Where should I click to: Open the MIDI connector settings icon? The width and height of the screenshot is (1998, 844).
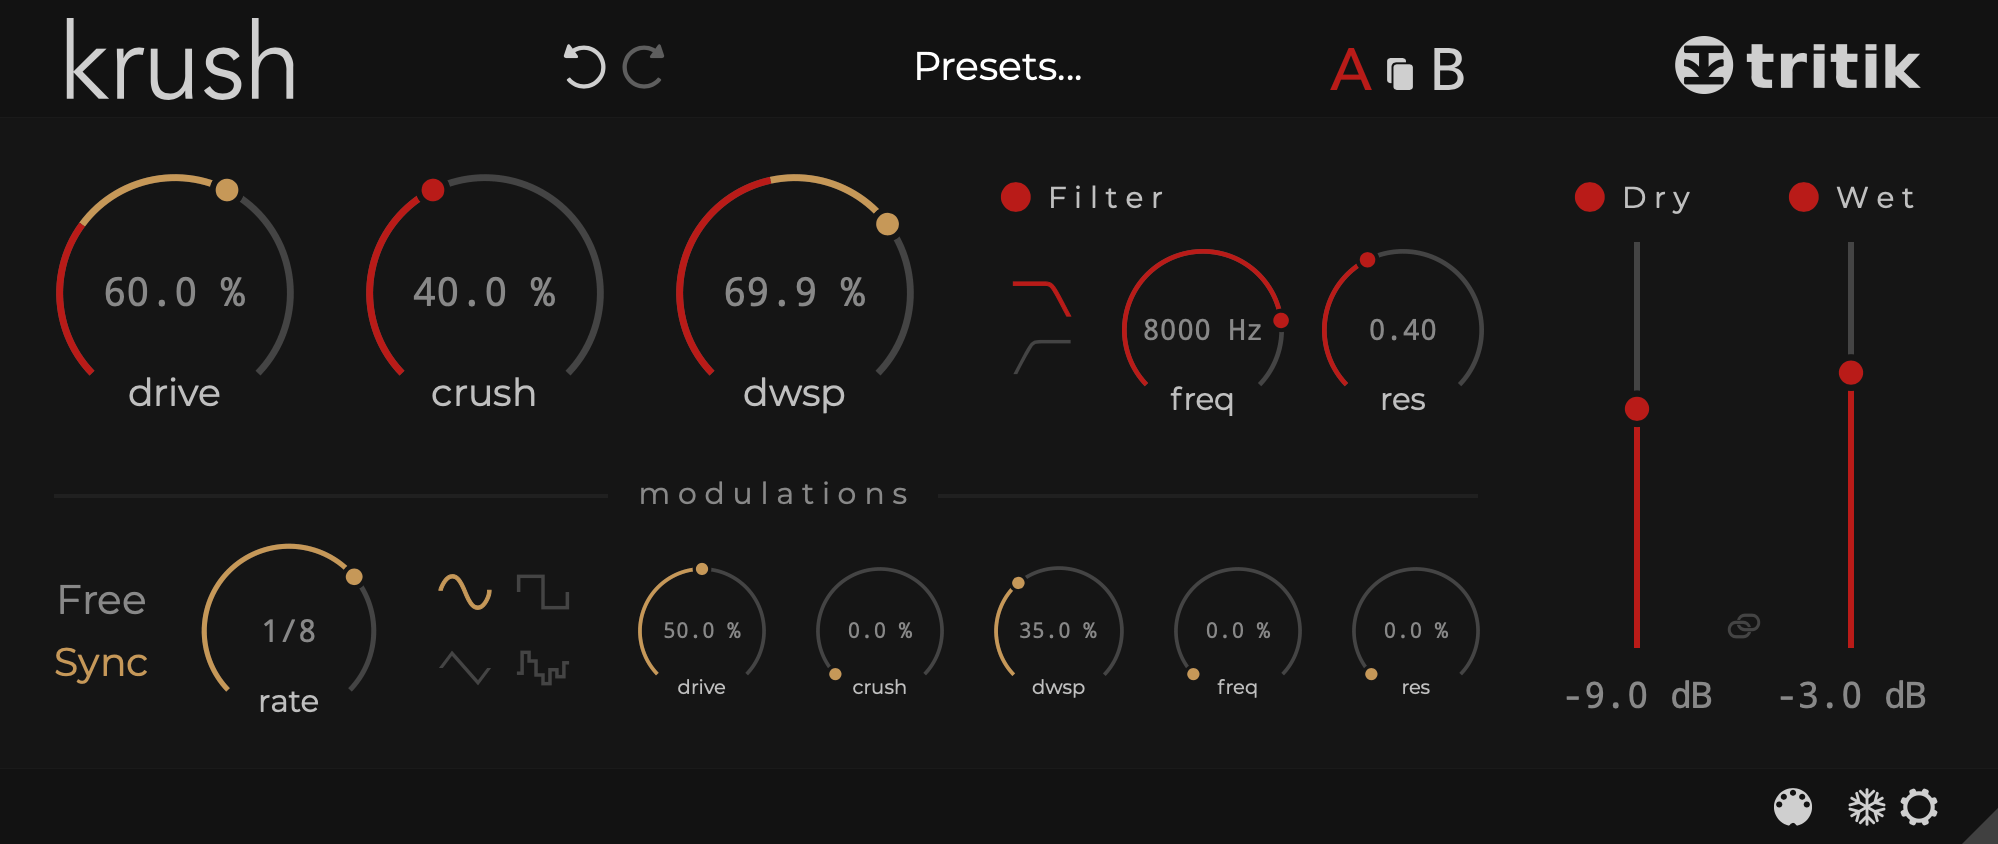(1792, 807)
